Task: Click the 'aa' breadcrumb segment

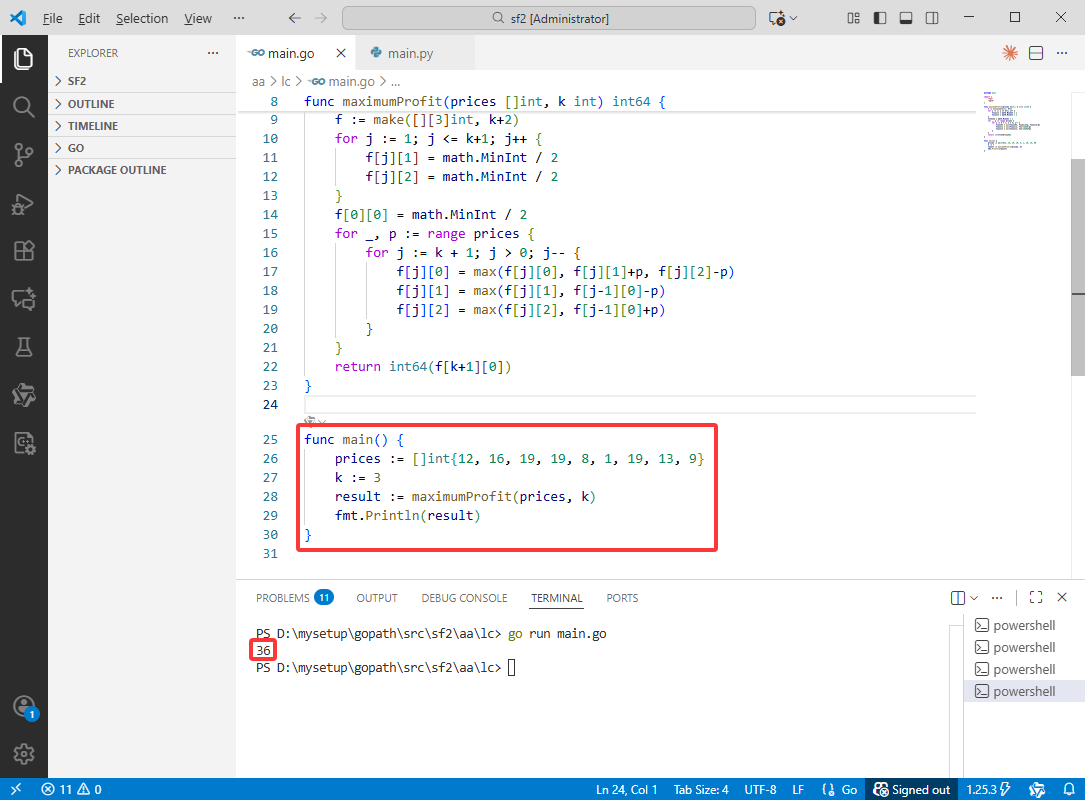Action: pyautogui.click(x=258, y=82)
